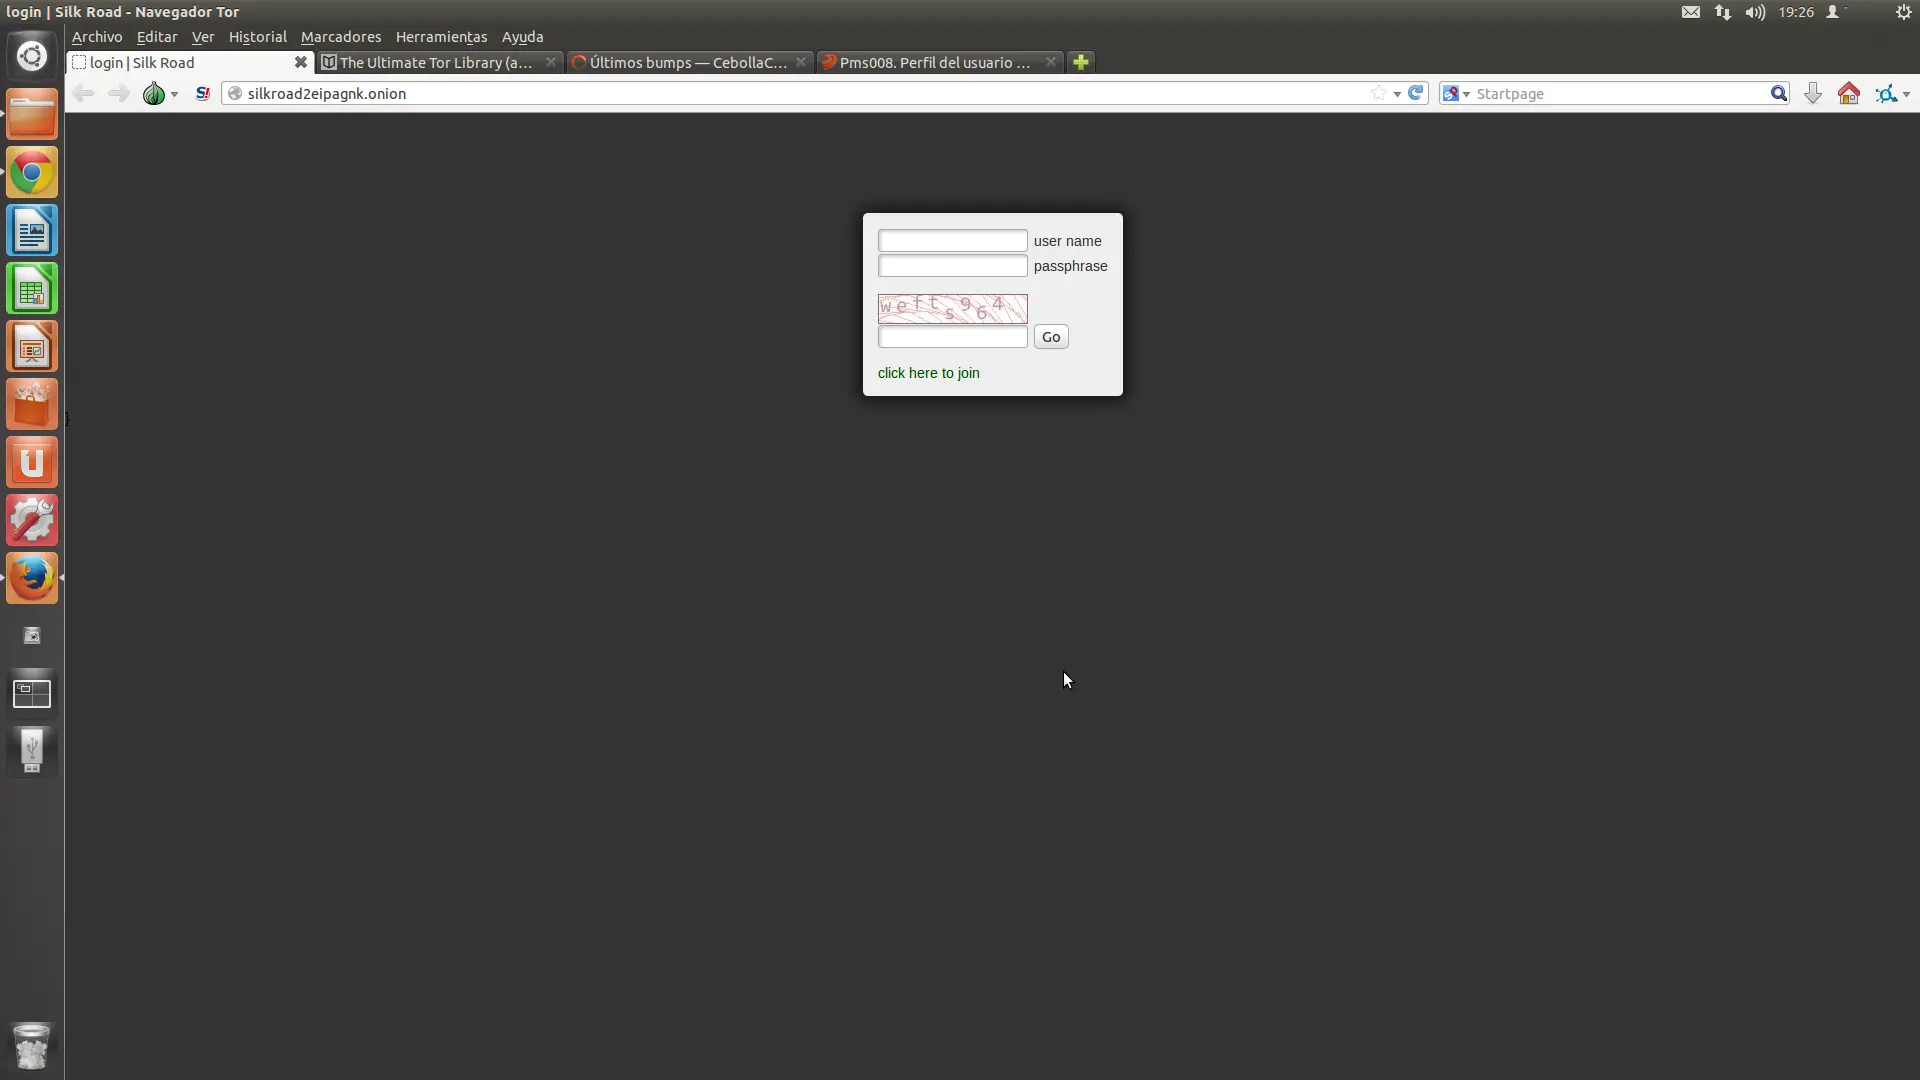Open the Archivo menu

pyautogui.click(x=97, y=37)
